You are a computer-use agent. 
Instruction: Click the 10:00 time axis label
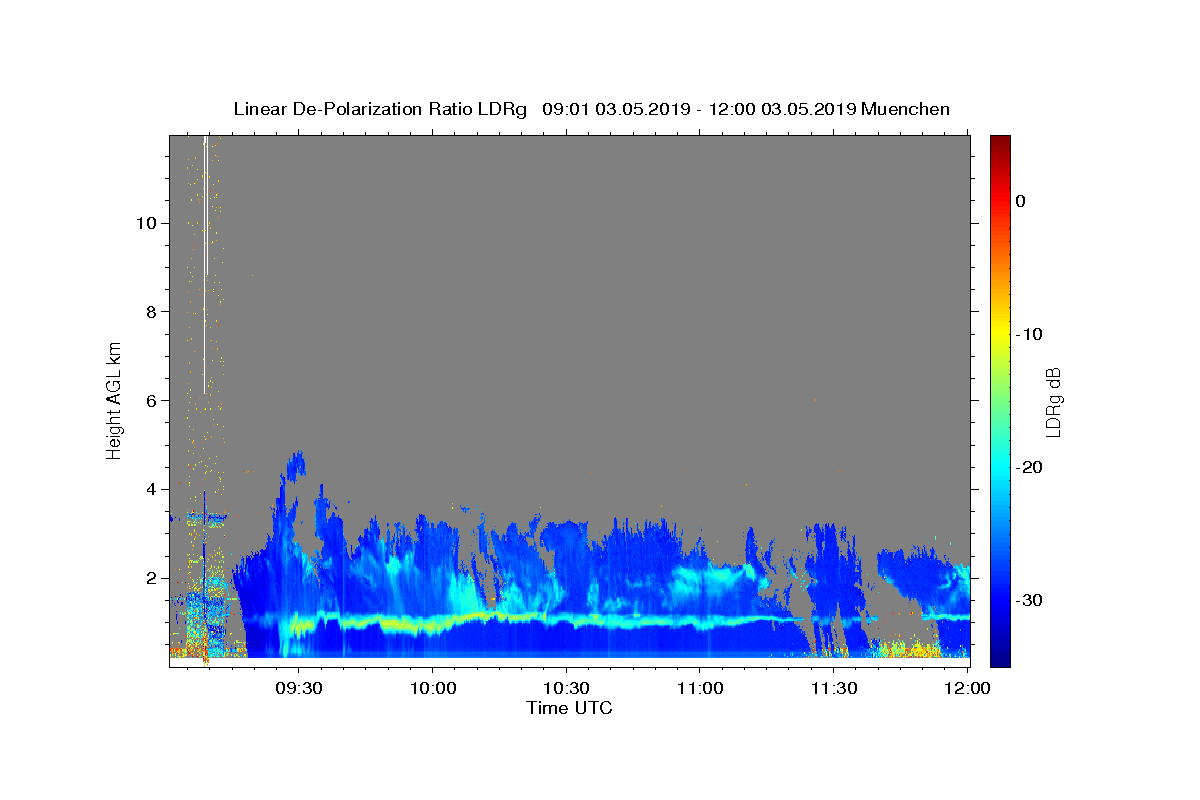[x=432, y=688]
